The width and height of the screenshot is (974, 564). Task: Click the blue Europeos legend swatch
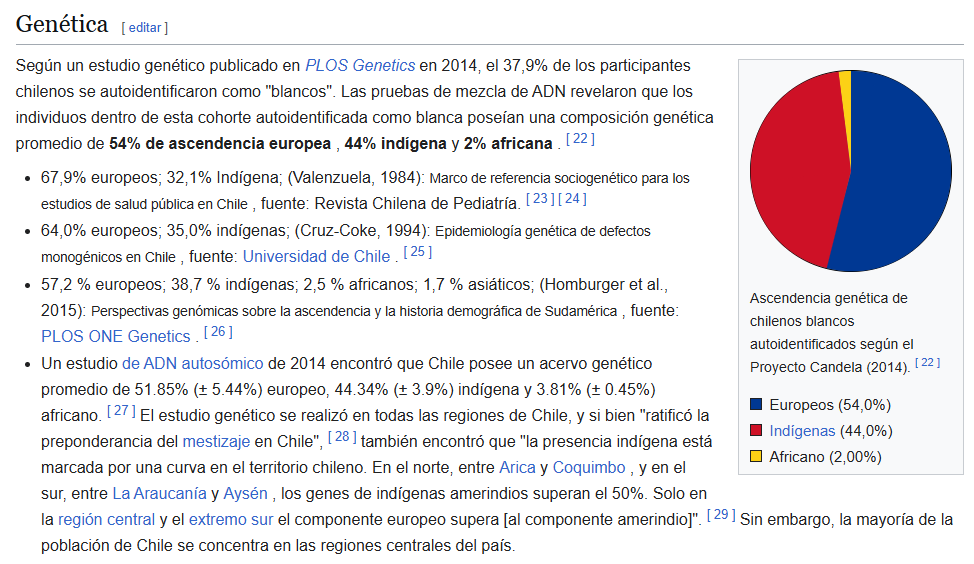756,404
